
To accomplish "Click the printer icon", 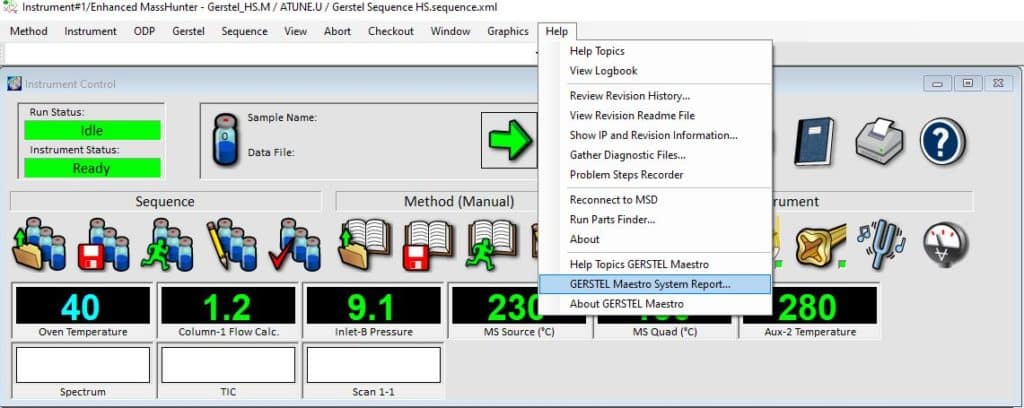I will click(879, 141).
